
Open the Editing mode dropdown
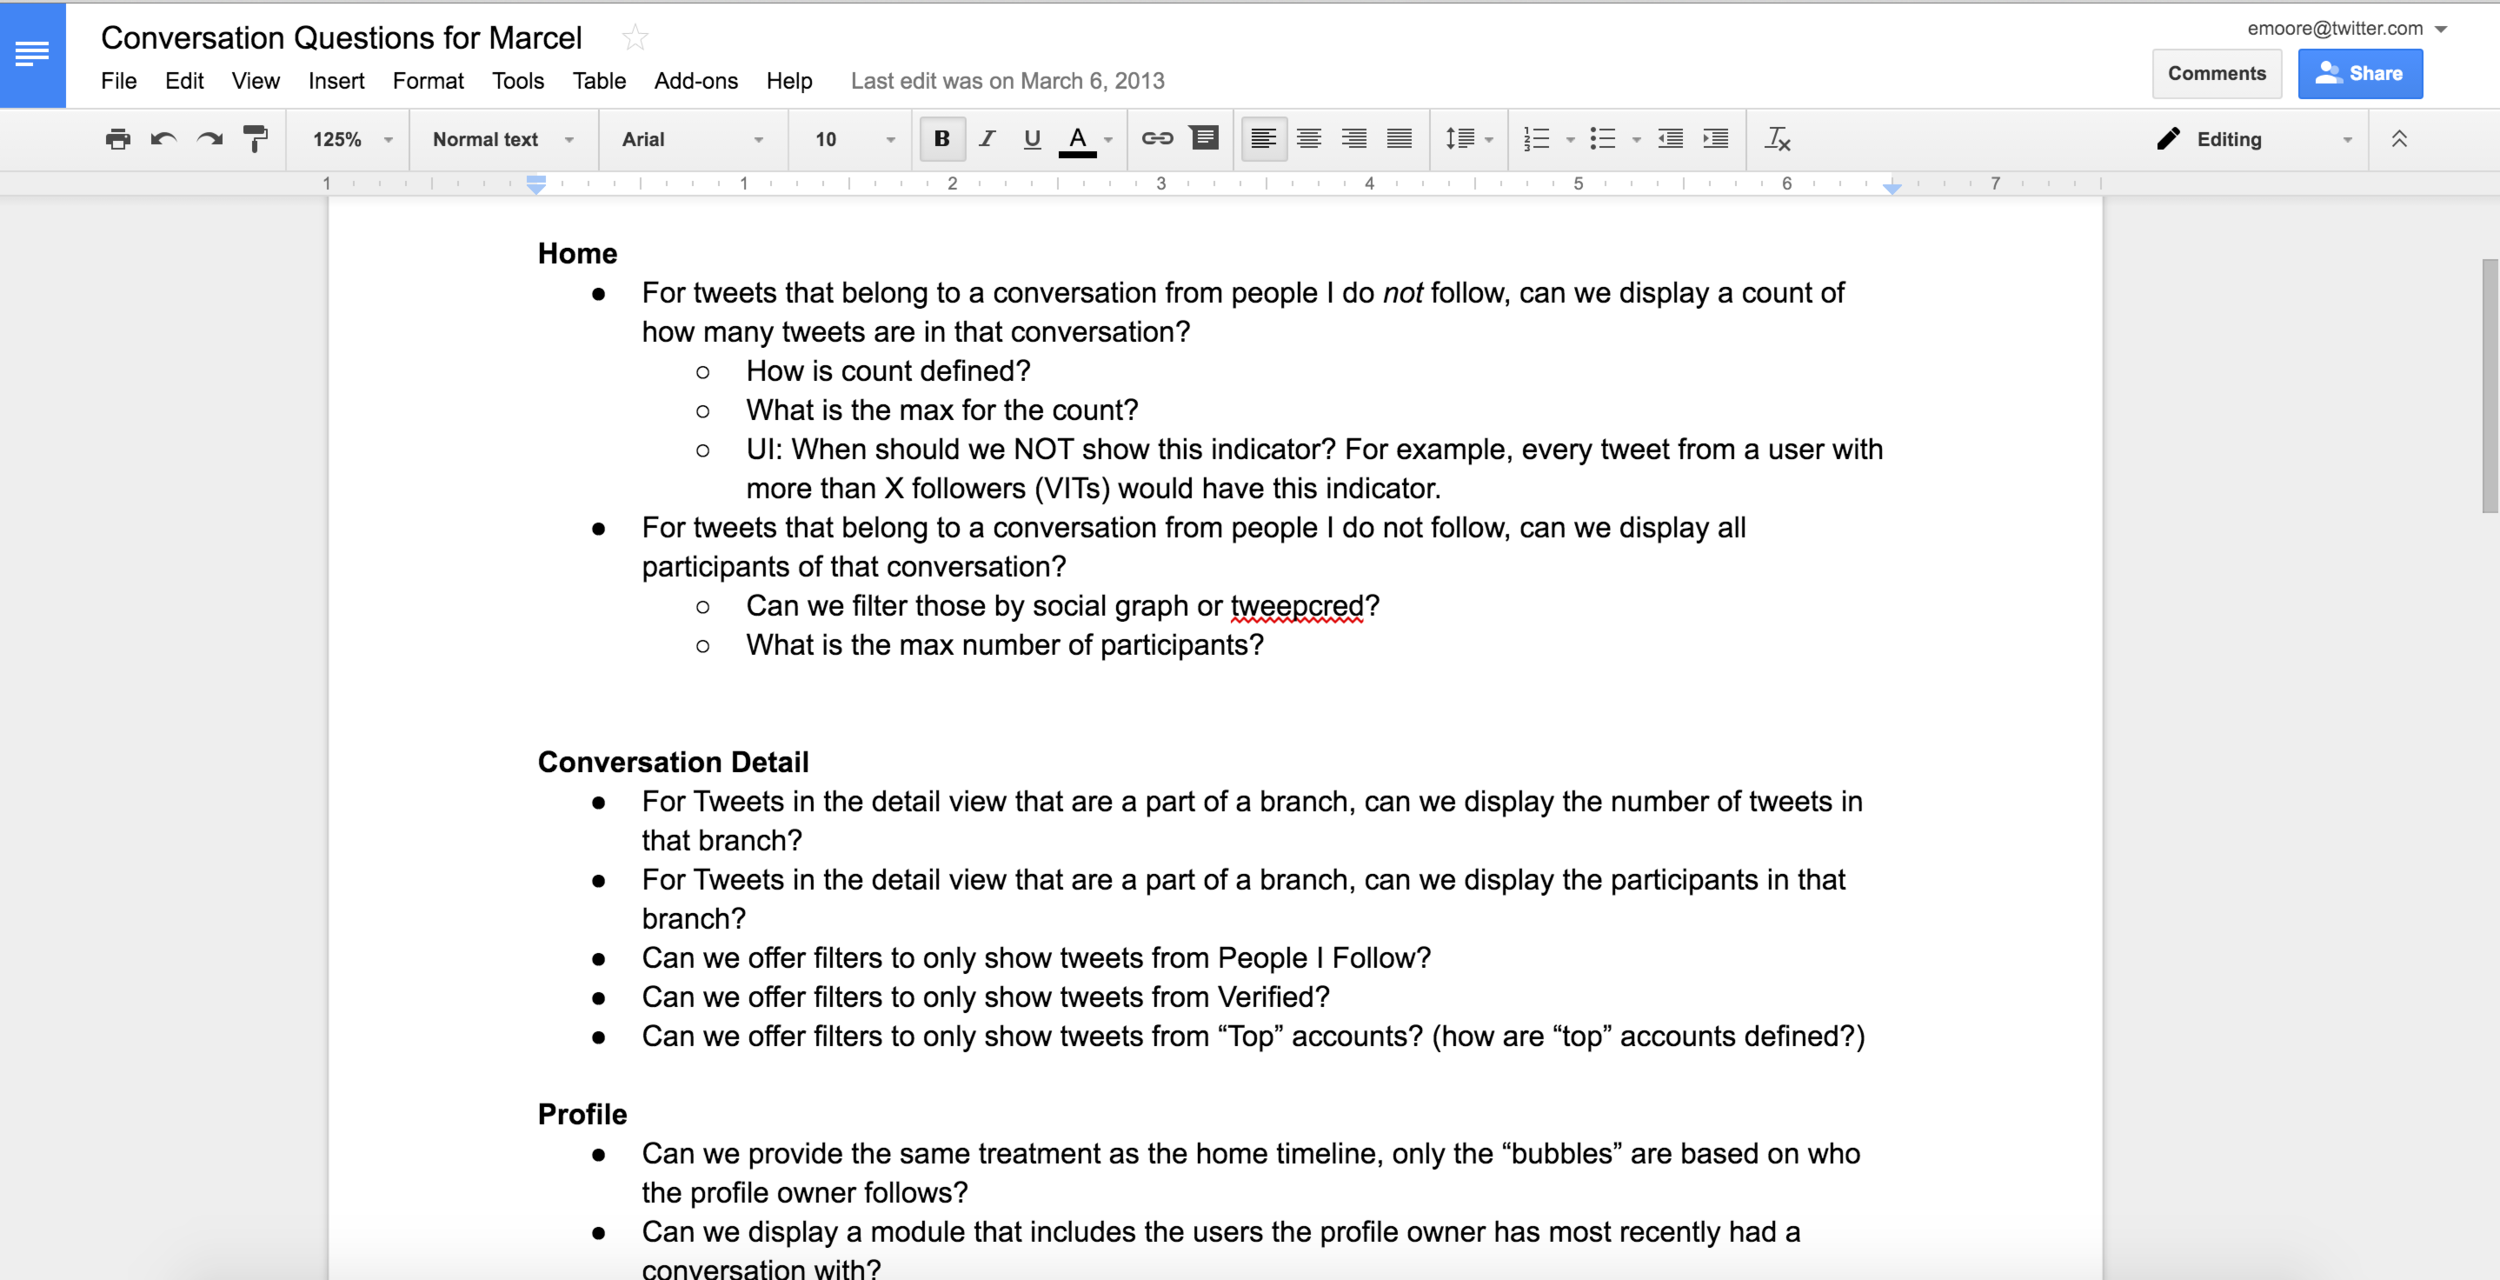(2254, 139)
